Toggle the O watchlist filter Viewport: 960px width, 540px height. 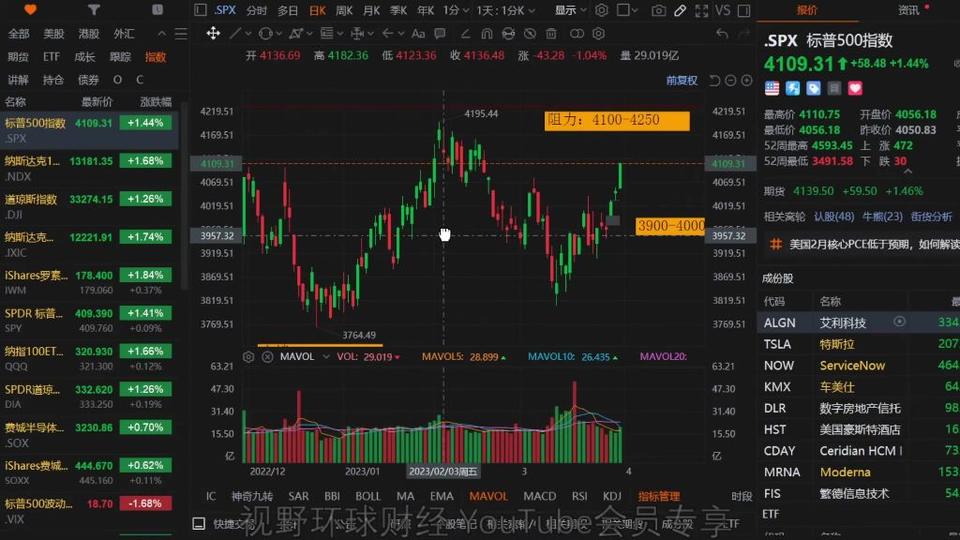click(x=118, y=80)
